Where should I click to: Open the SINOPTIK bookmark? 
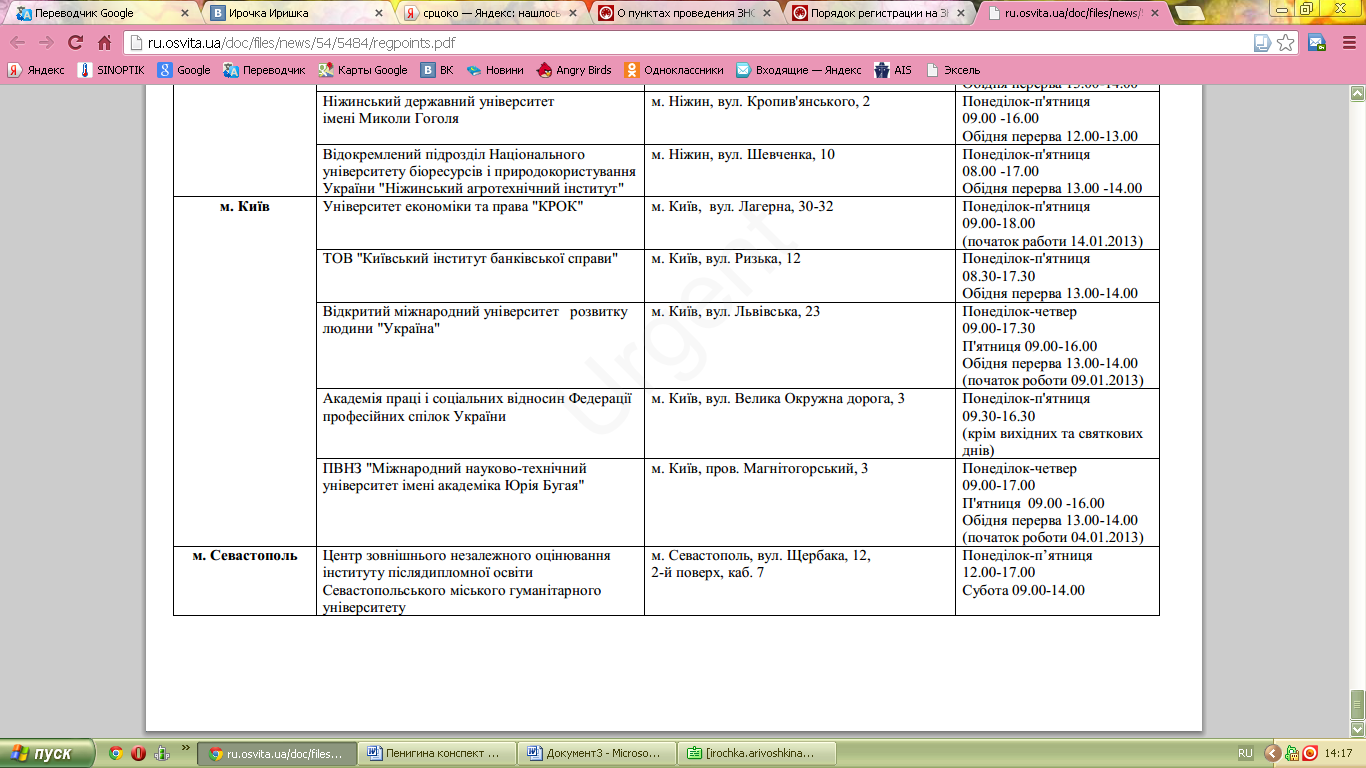pos(111,70)
